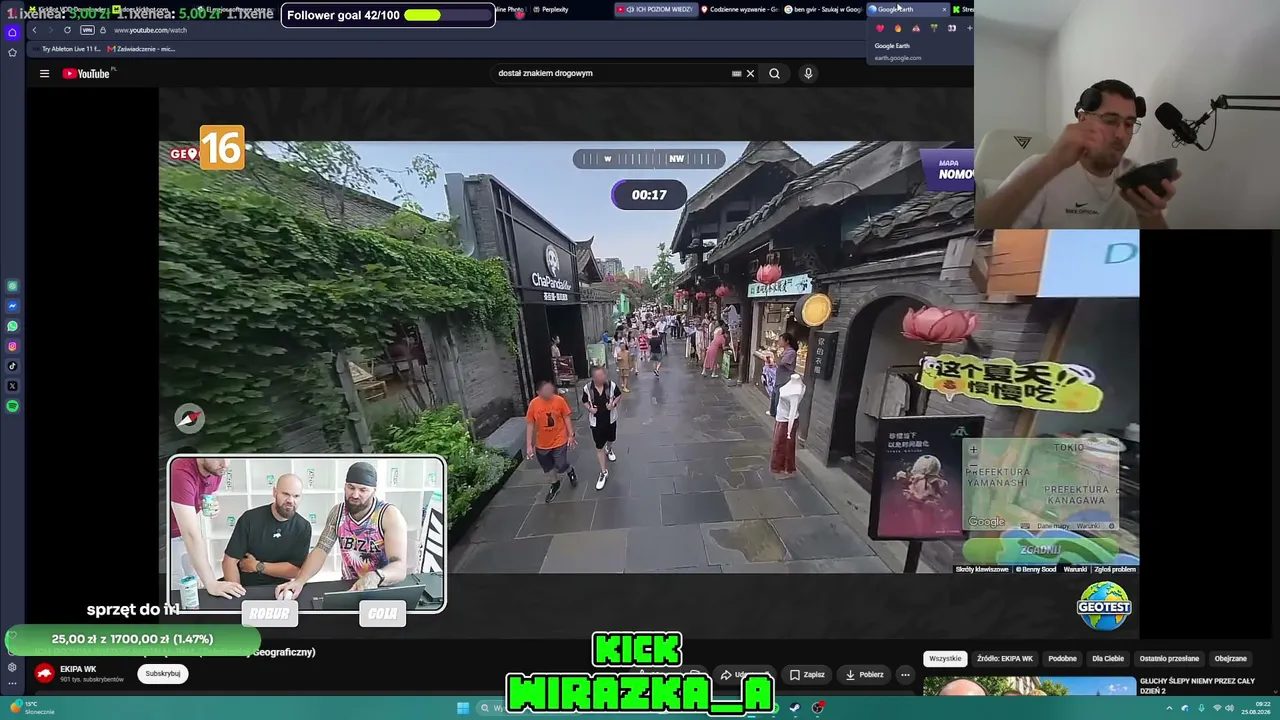Open the taskbar clock showing 08:22
The image size is (1280, 720).
pyautogui.click(x=1255, y=708)
